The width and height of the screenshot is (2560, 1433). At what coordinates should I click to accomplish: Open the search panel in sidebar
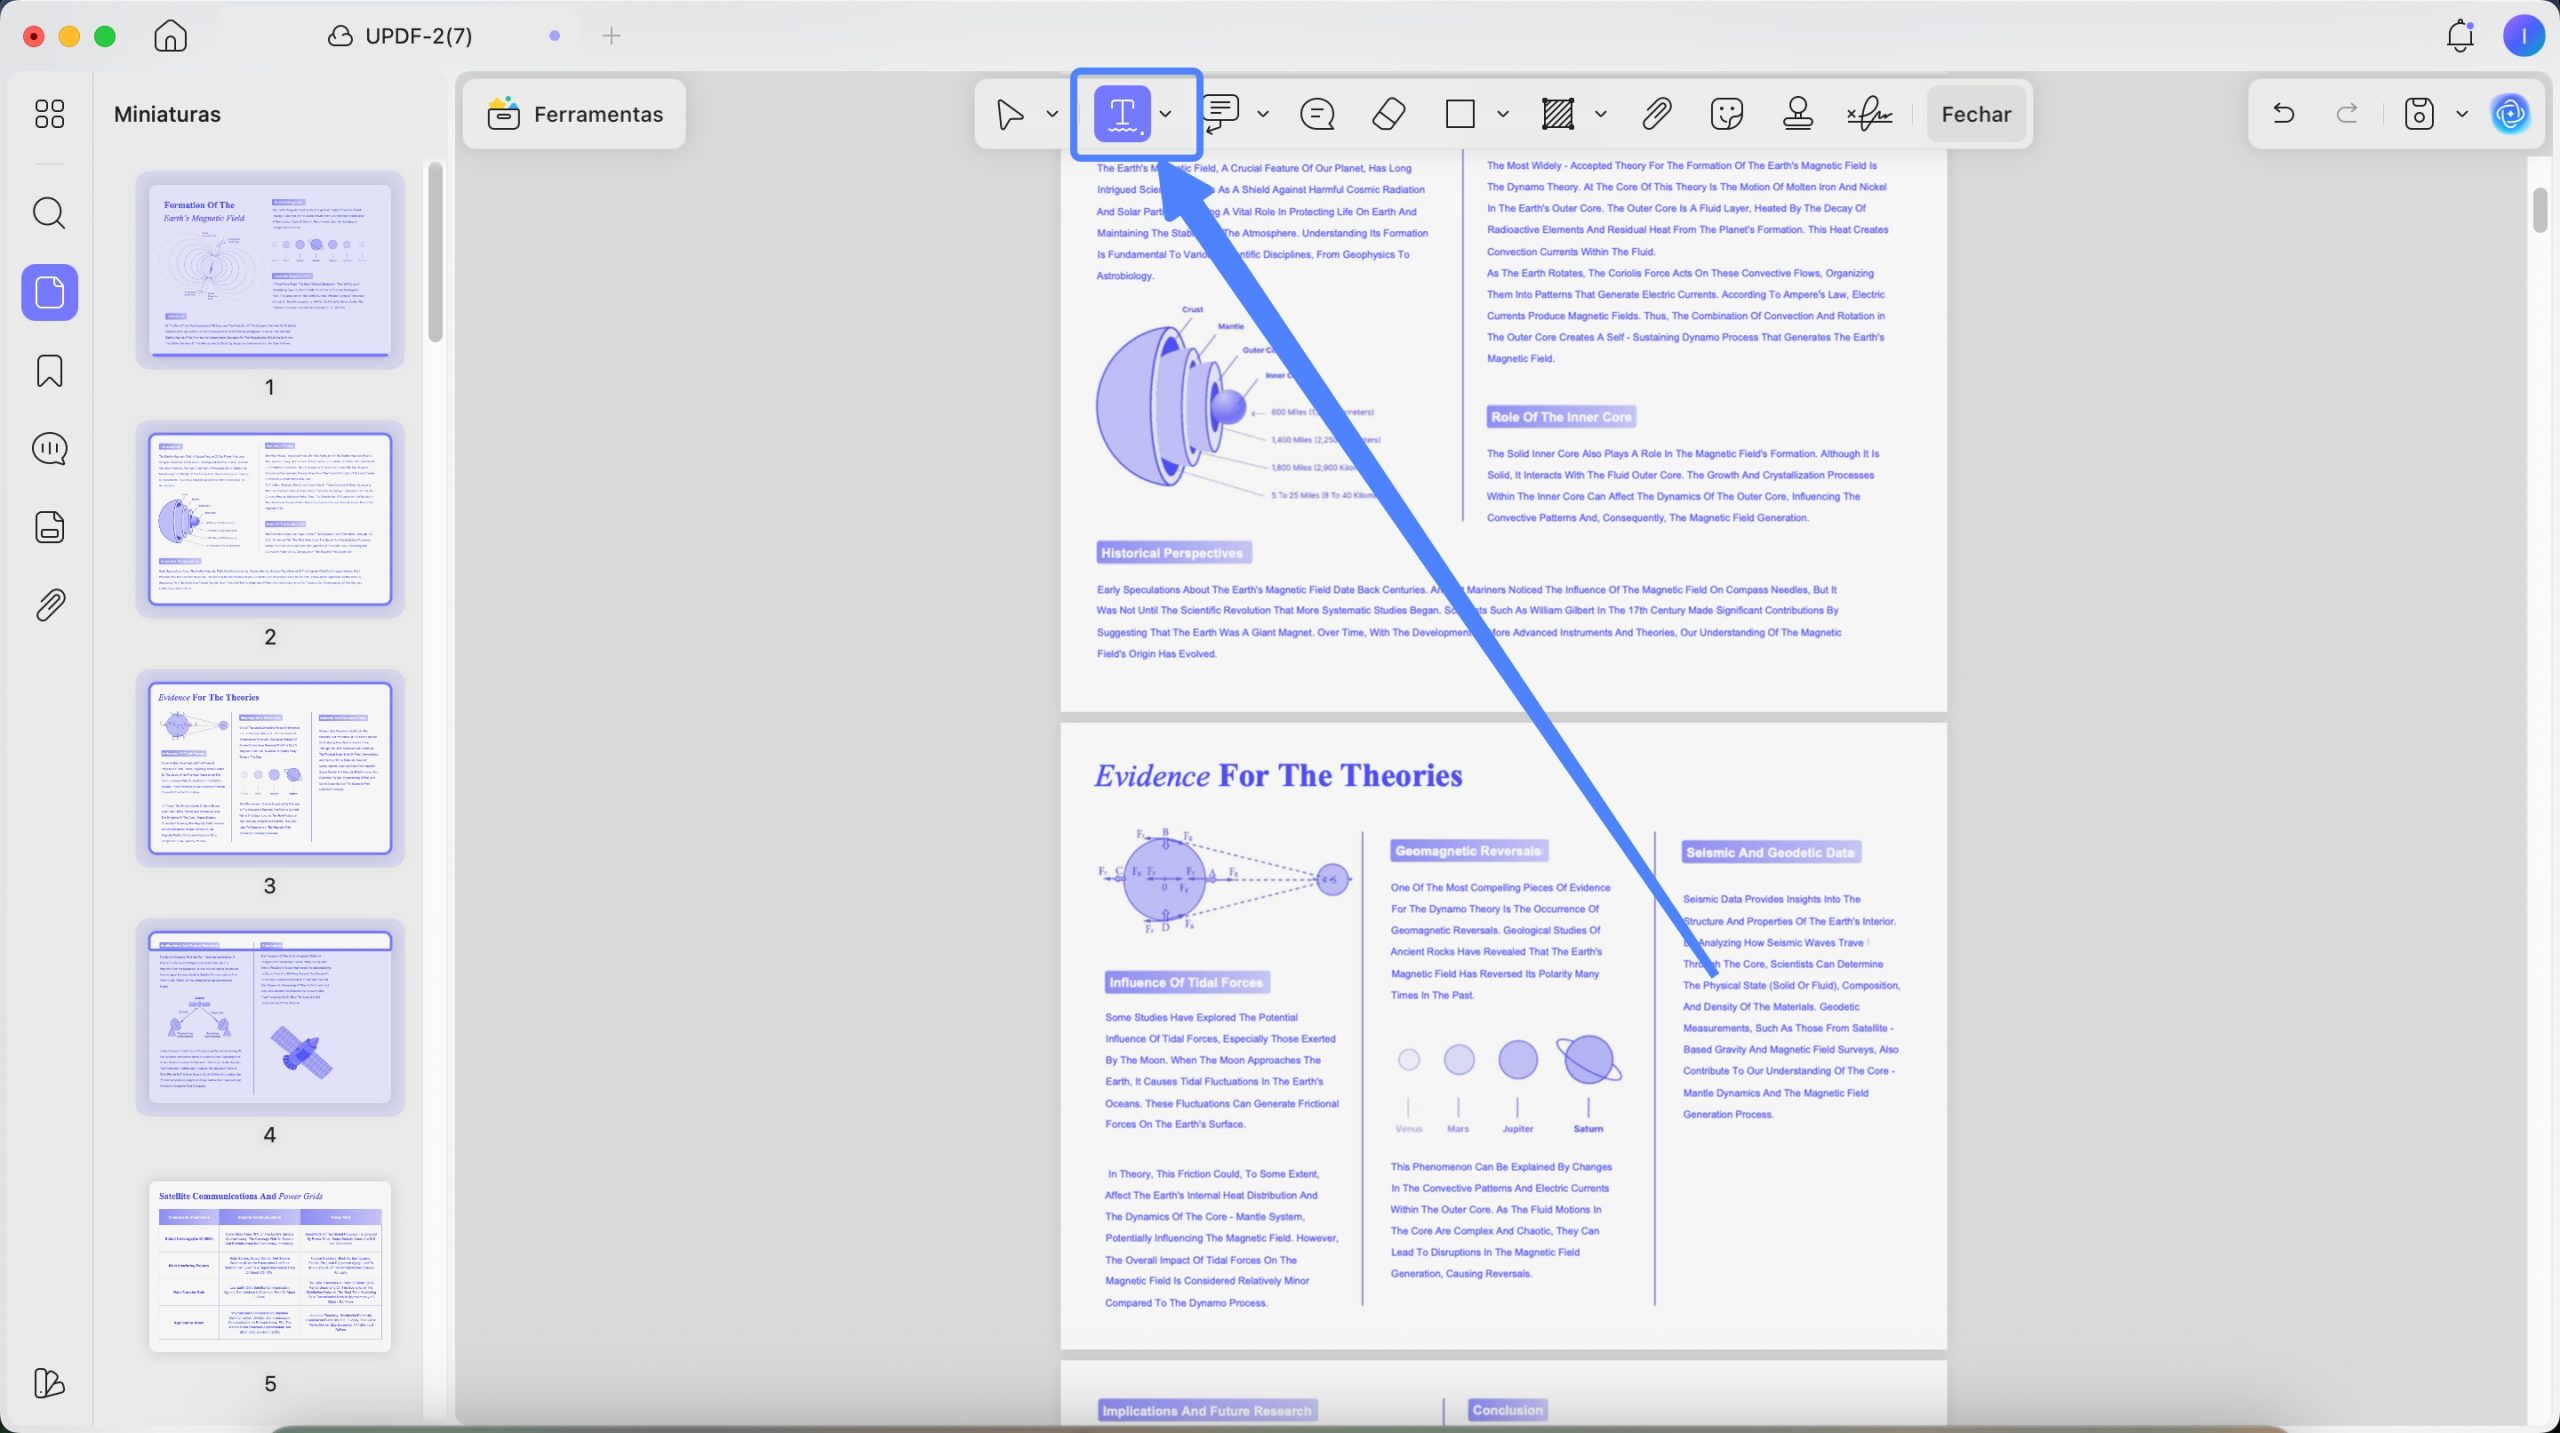coord(49,213)
